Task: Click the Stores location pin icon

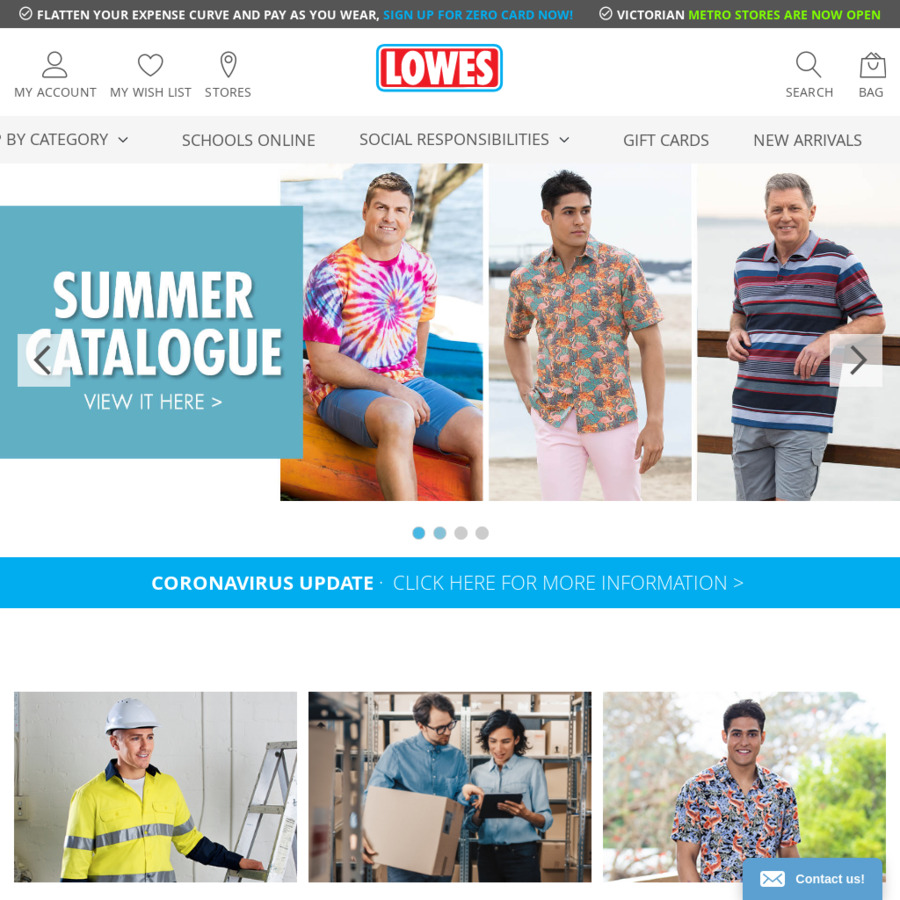Action: pos(228,65)
